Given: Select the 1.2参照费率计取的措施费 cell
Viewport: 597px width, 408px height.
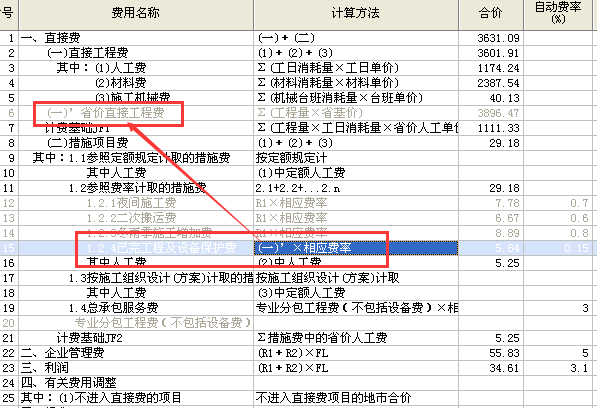Looking at the screenshot, I should click(x=137, y=188).
